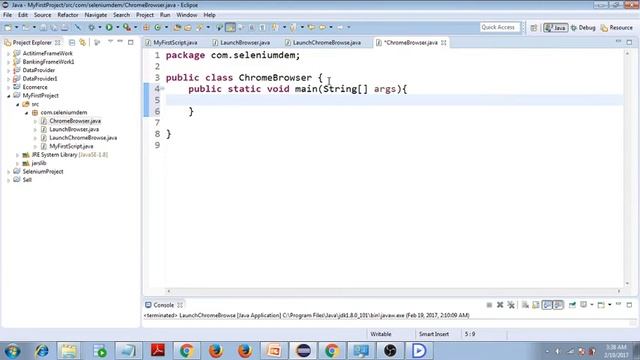Open the Window menu

[187, 15]
